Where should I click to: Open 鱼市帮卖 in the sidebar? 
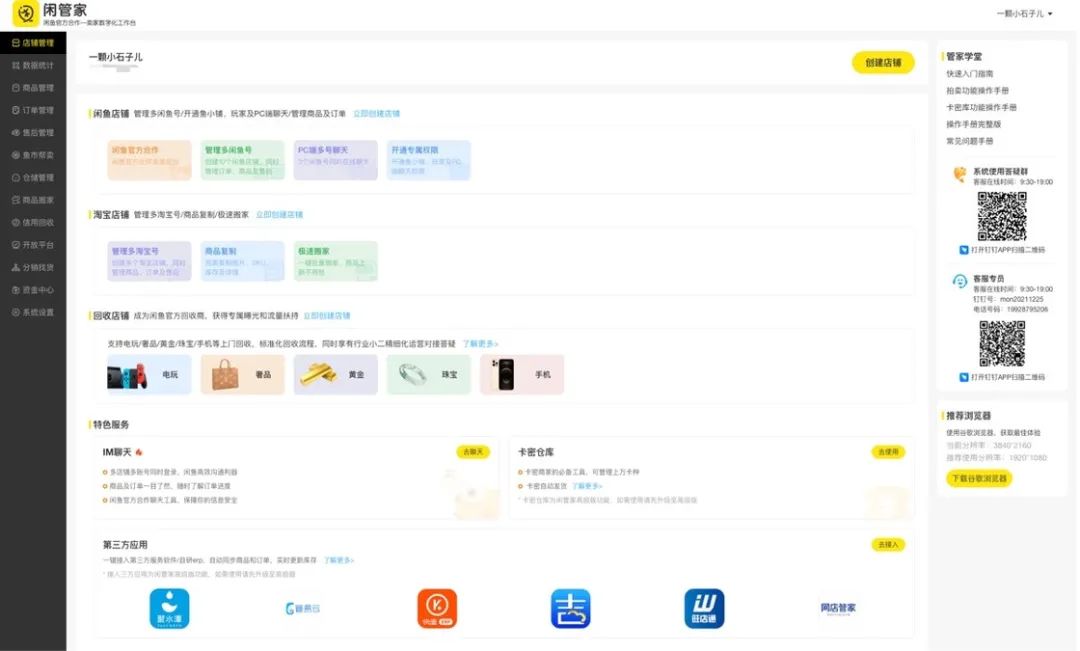(x=33, y=155)
